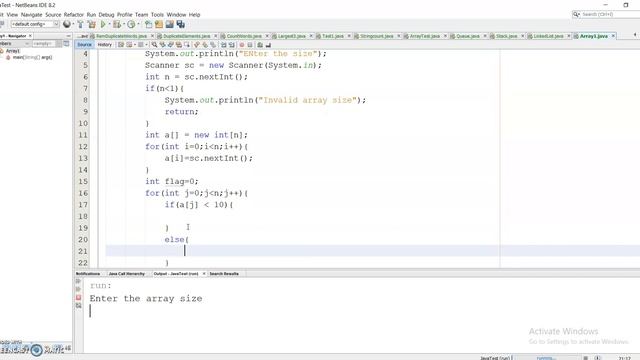Close the Array1.java tab
The height and width of the screenshot is (360, 640).
(613, 36)
